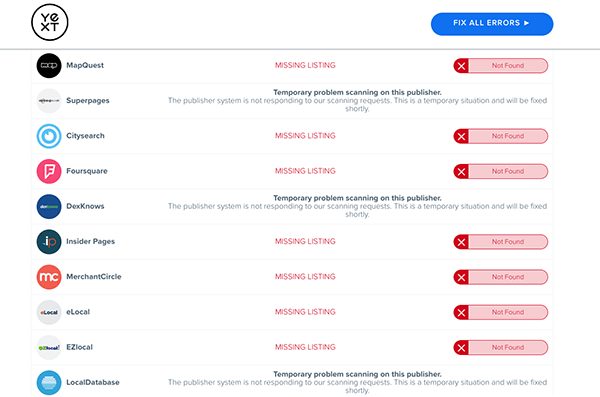600x397 pixels.
Task: Click the DexKnows temporary problem message
Action: tap(357, 206)
